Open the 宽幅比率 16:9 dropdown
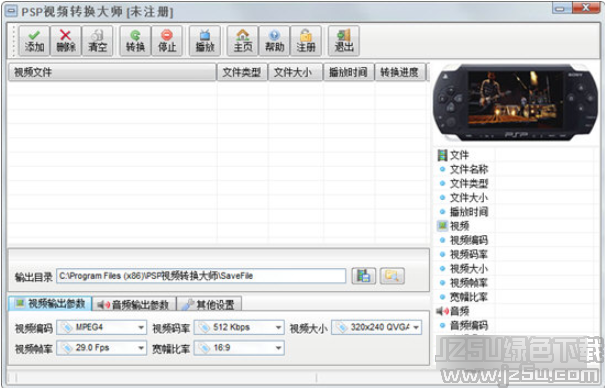This screenshot has width=605, height=388. (239, 348)
